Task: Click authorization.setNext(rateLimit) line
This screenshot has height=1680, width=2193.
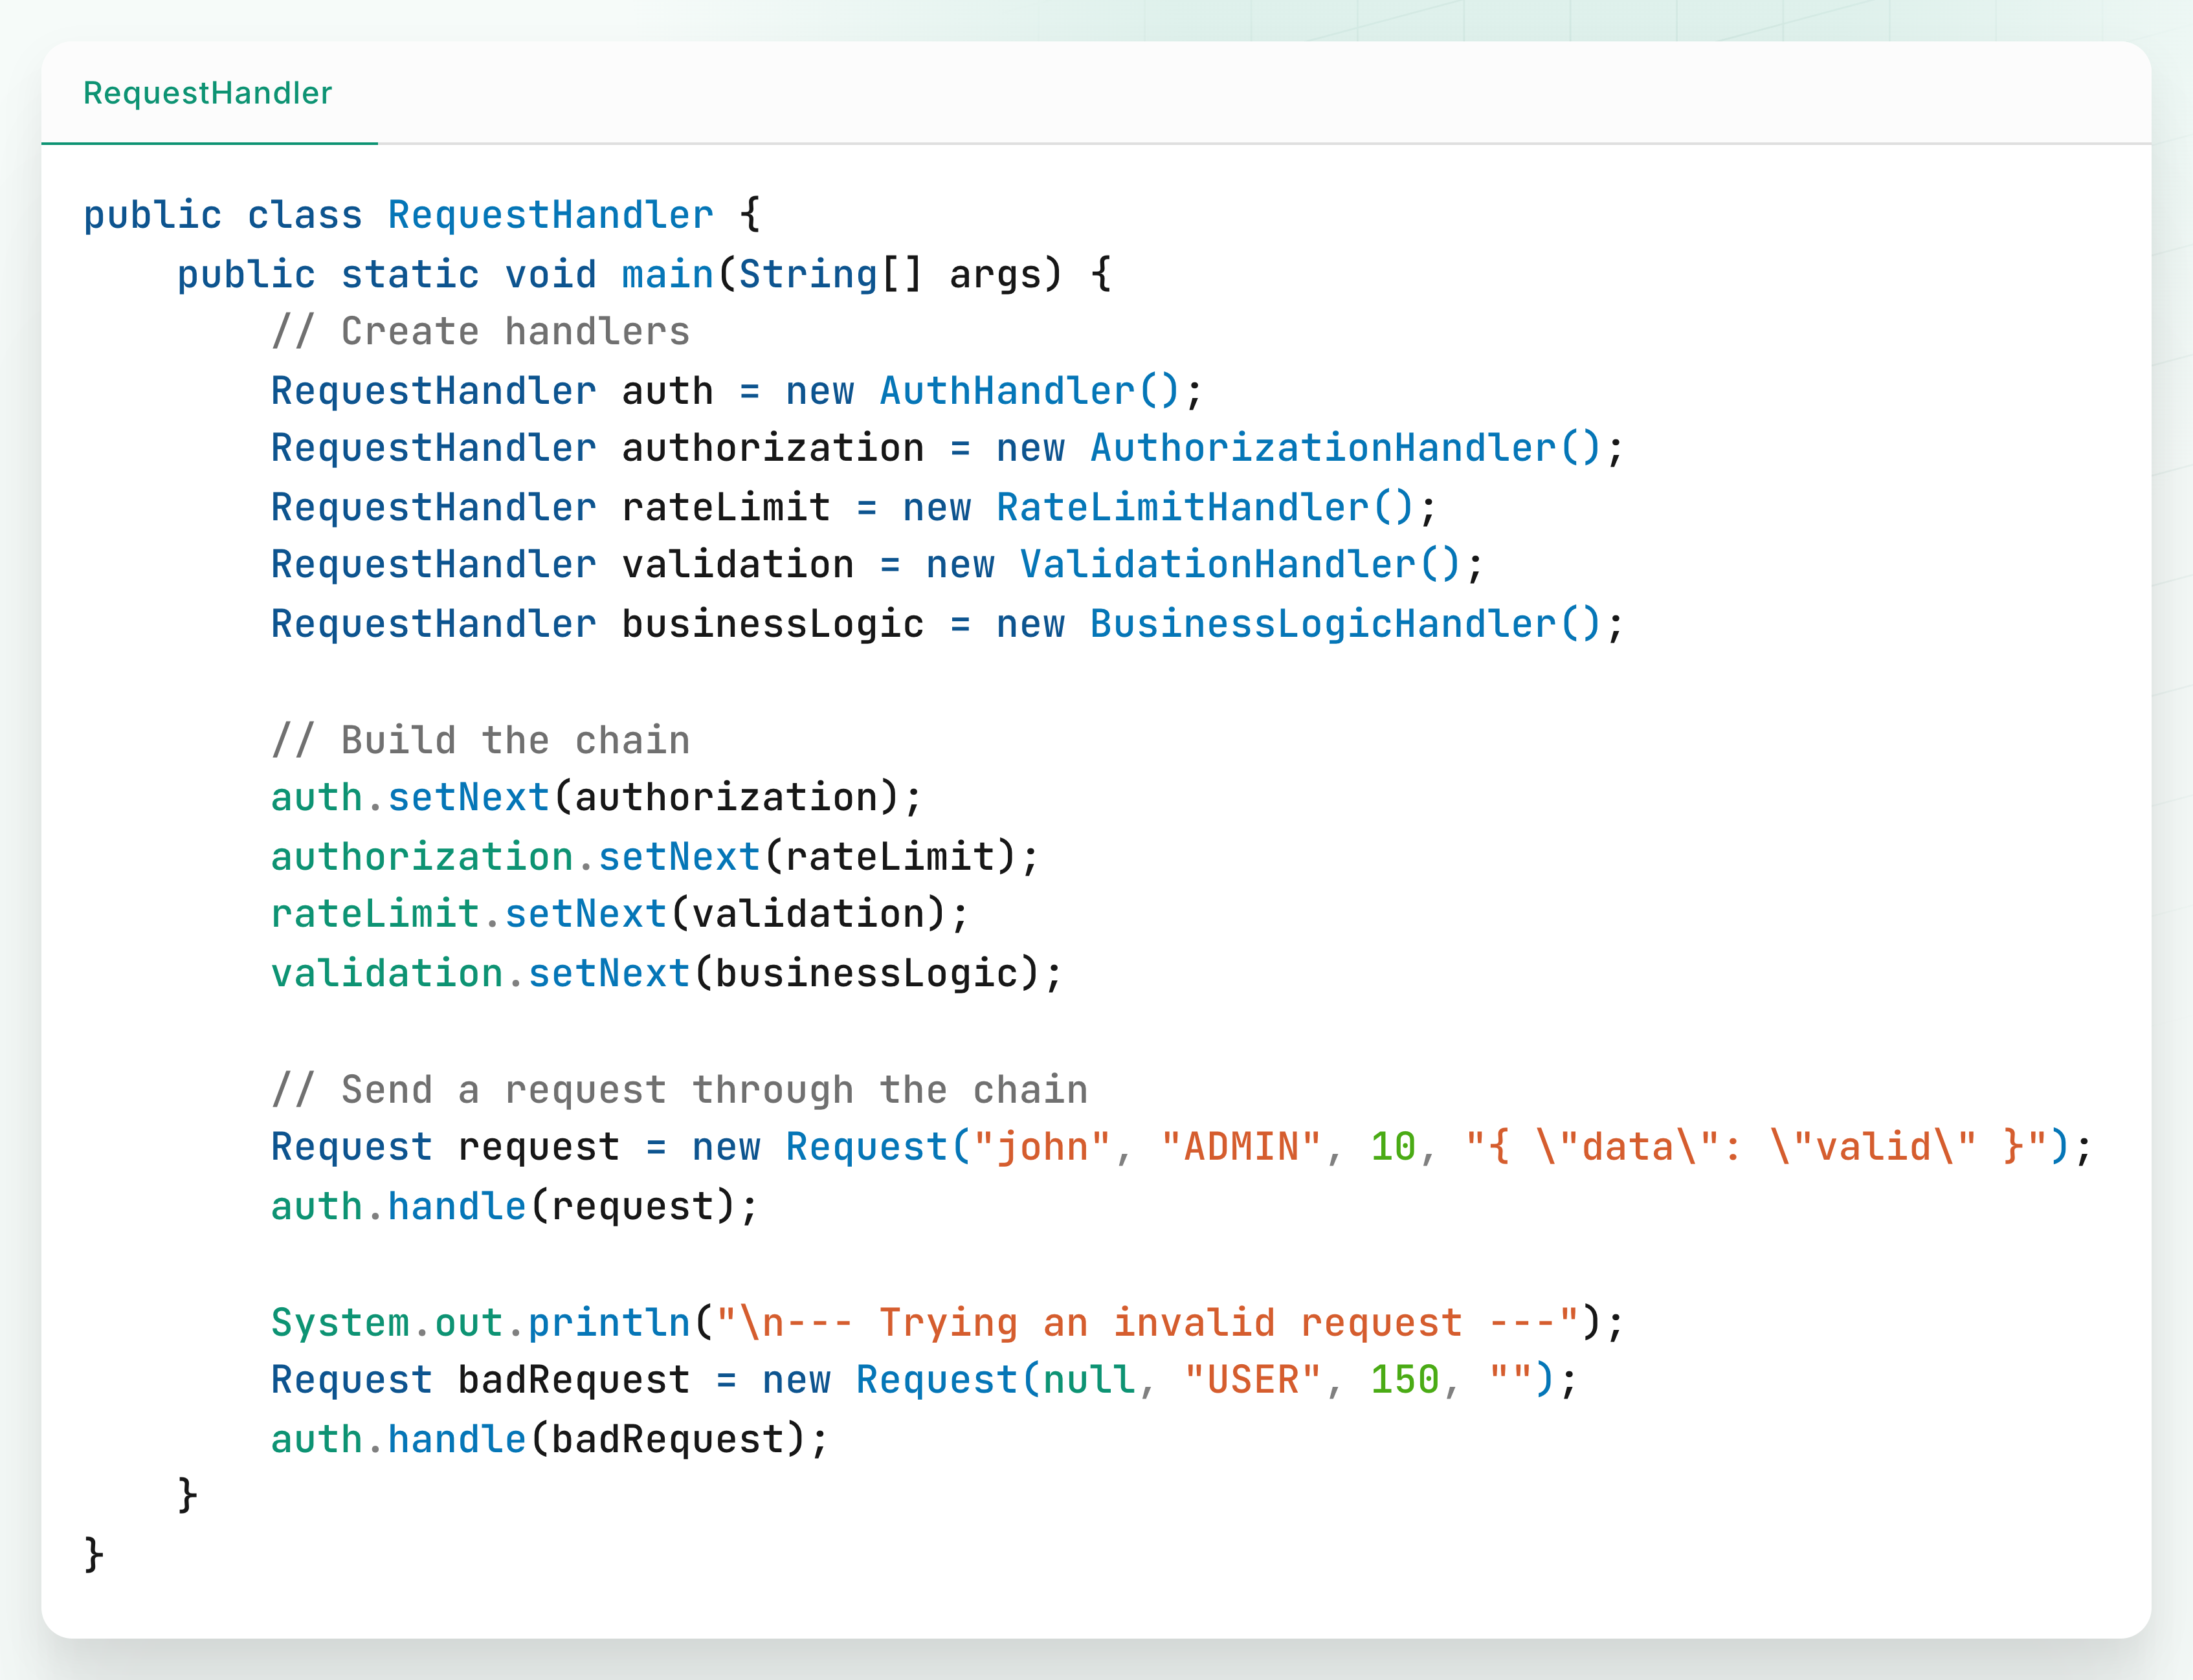Action: click(655, 857)
